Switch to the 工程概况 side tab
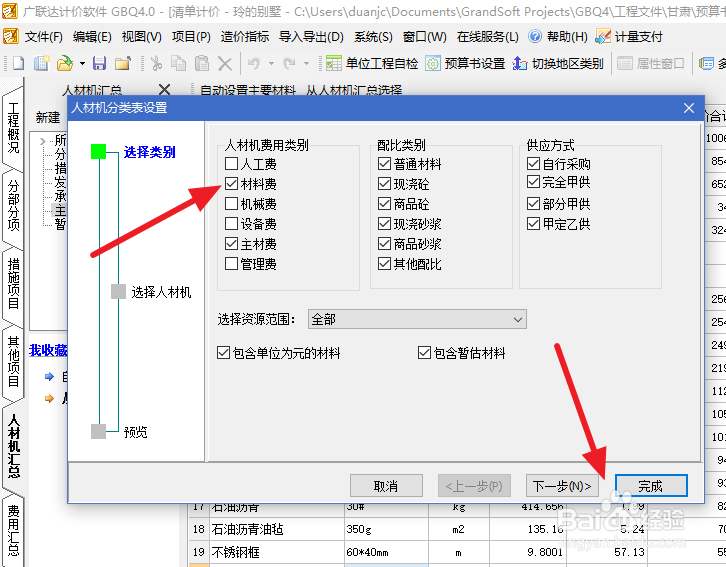This screenshot has height=567, width=726. [x=13, y=127]
